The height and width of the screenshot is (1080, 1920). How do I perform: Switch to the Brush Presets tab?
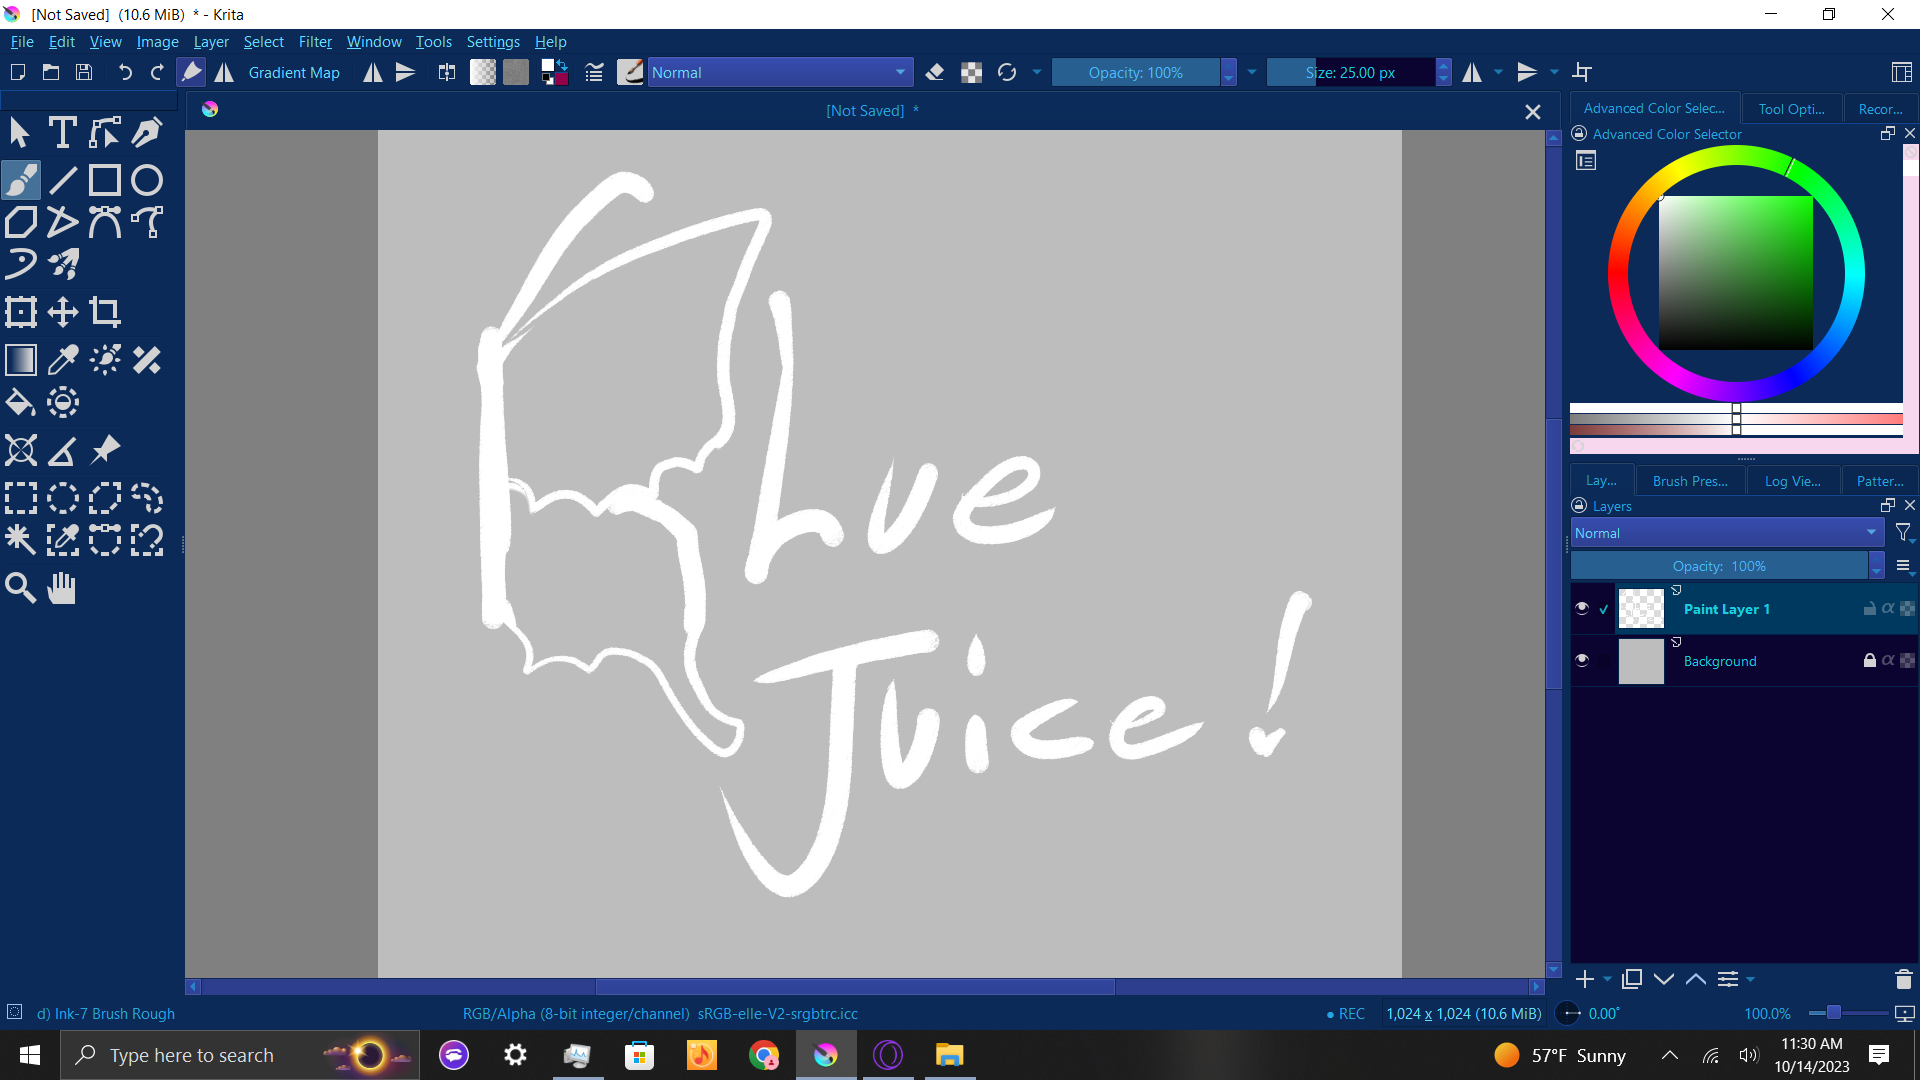[1689, 481]
